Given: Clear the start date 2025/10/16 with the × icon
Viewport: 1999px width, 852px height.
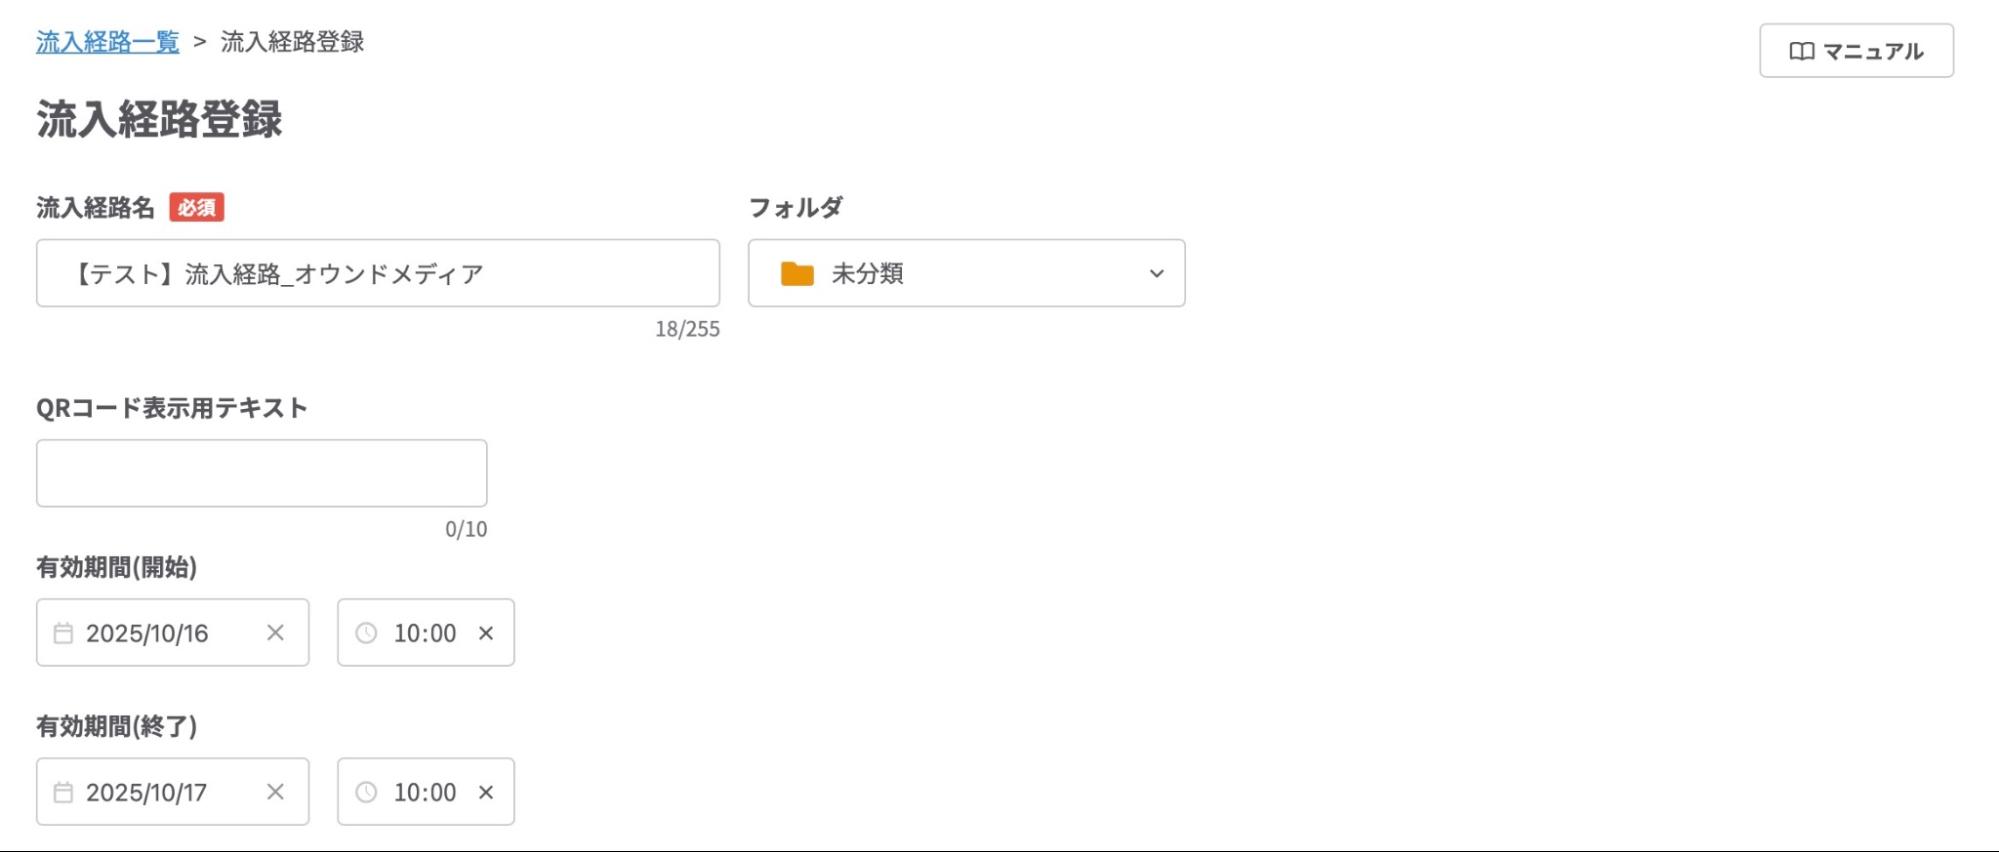Looking at the screenshot, I should (277, 632).
